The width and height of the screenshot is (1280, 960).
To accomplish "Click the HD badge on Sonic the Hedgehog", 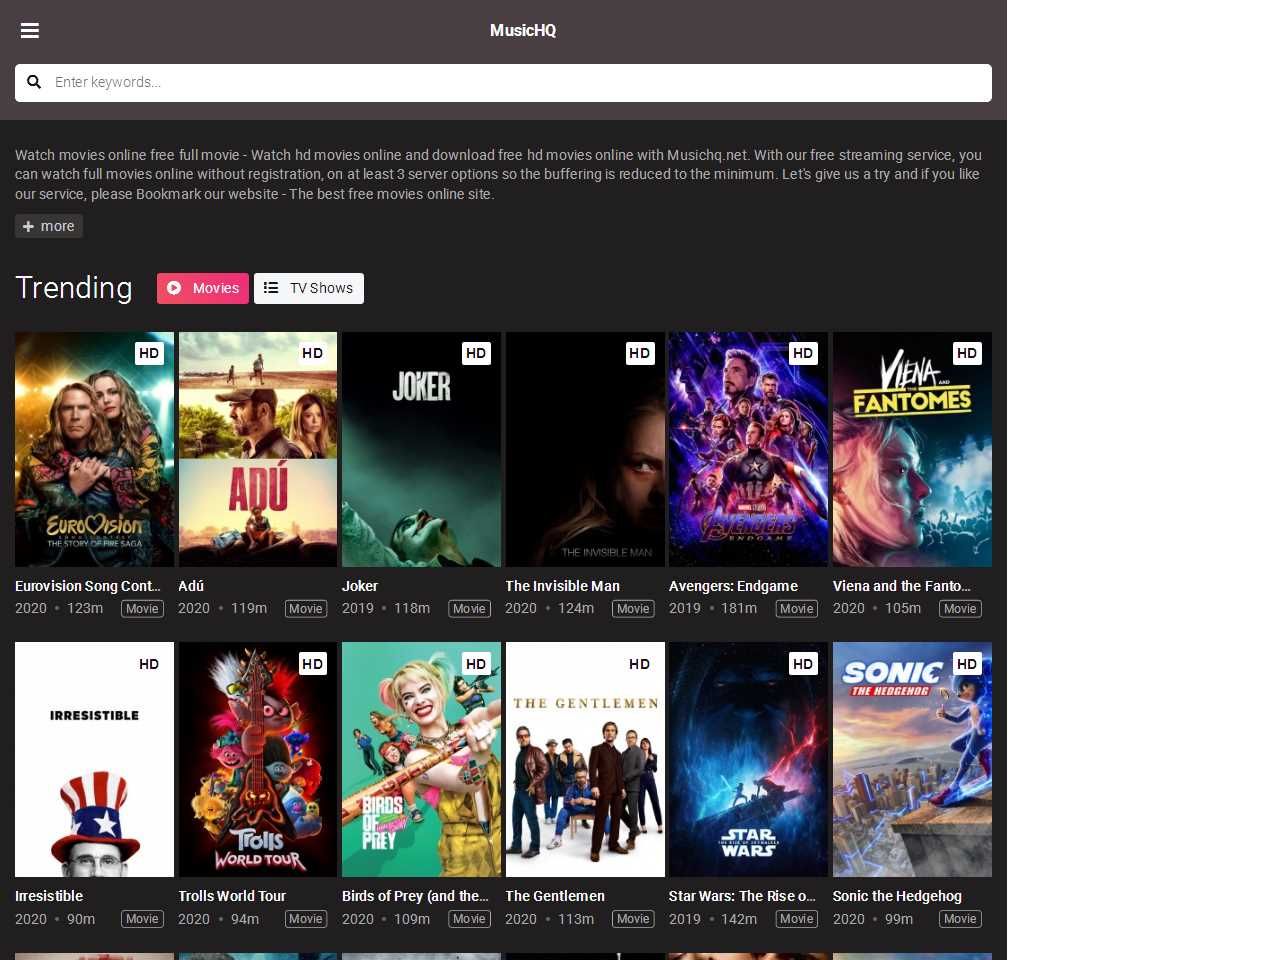I will coord(967,664).
